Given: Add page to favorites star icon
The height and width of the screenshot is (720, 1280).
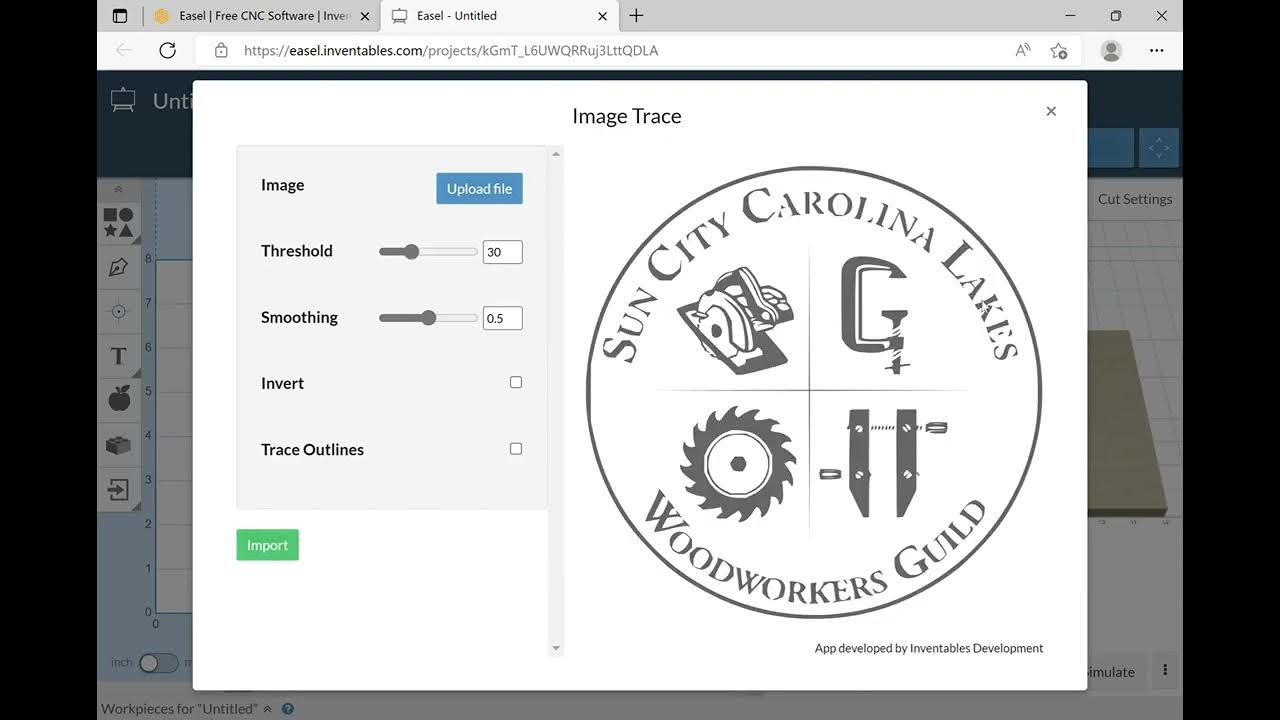Looking at the screenshot, I should click(1059, 50).
